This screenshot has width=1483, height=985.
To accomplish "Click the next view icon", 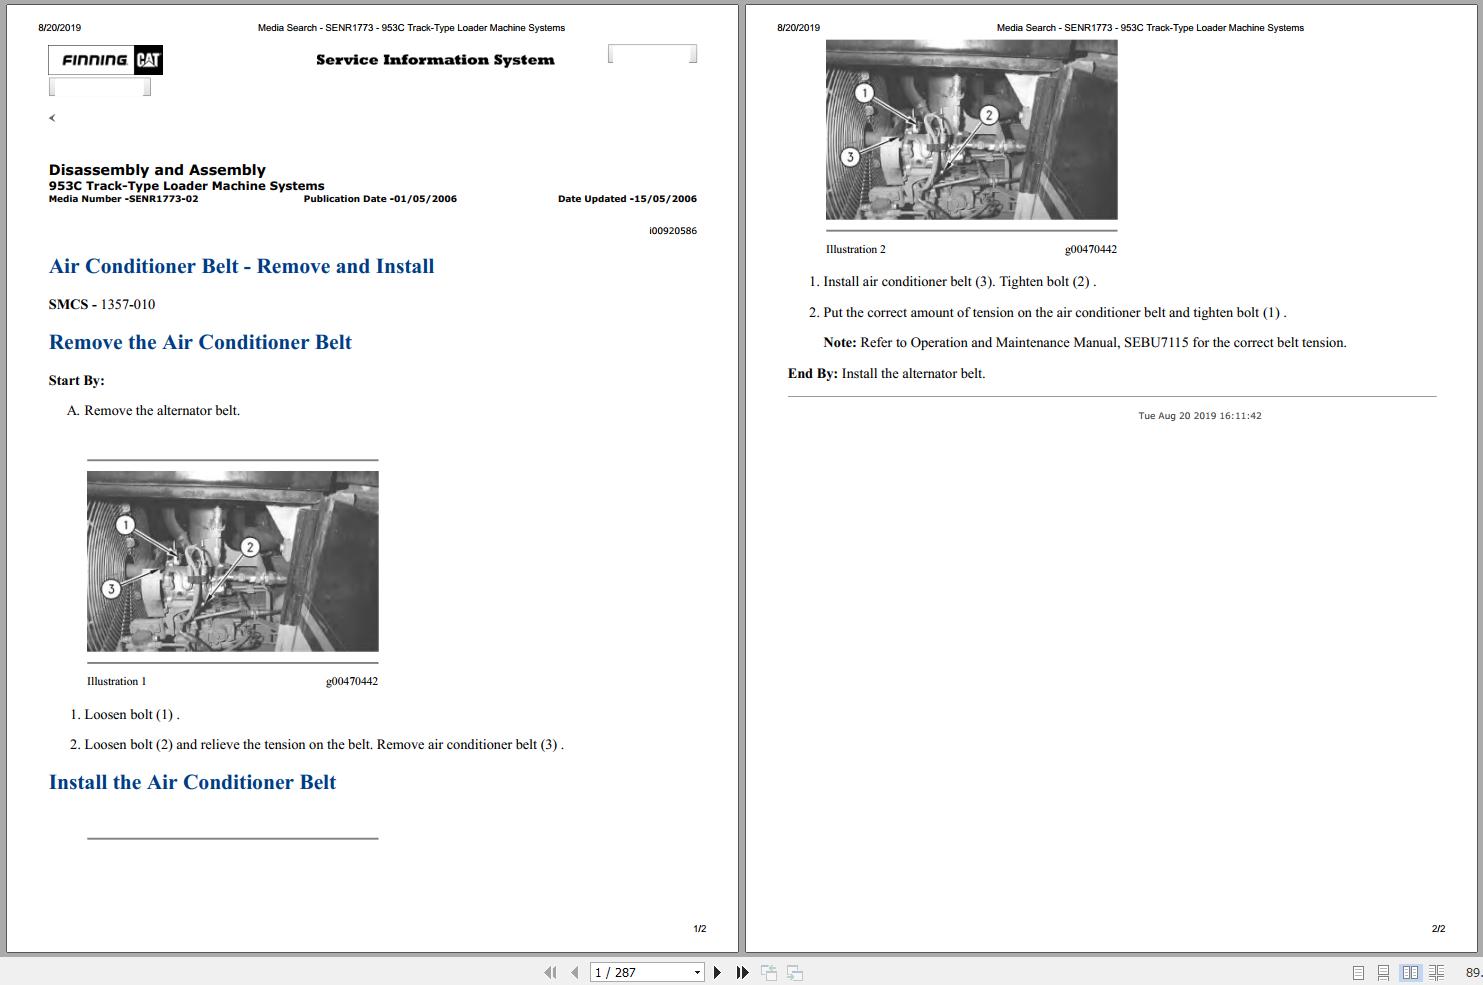I will [x=795, y=972].
